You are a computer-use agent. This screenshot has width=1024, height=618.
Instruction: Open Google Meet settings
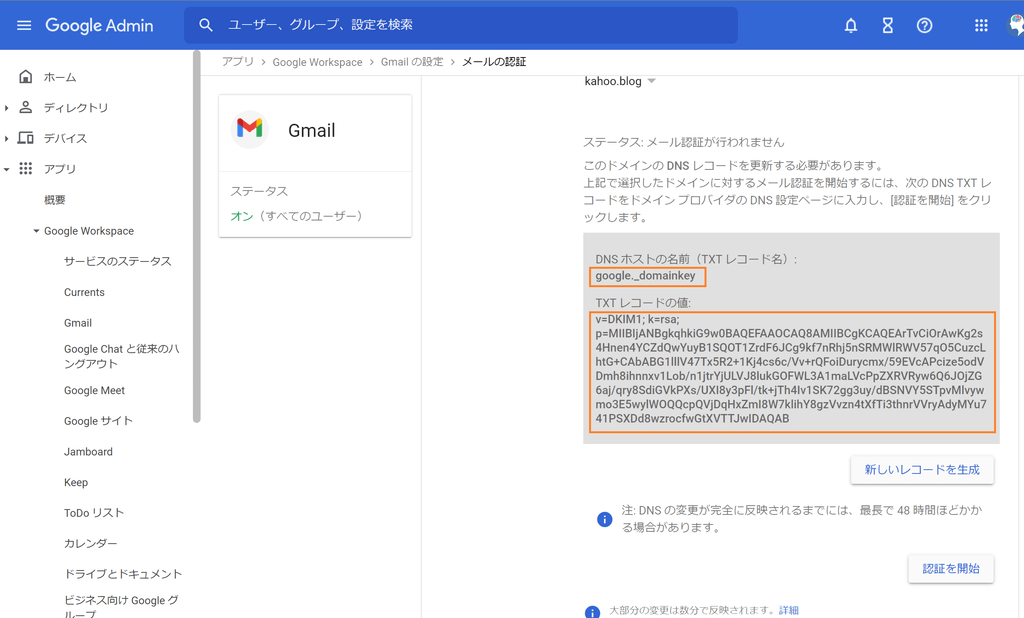pos(94,390)
